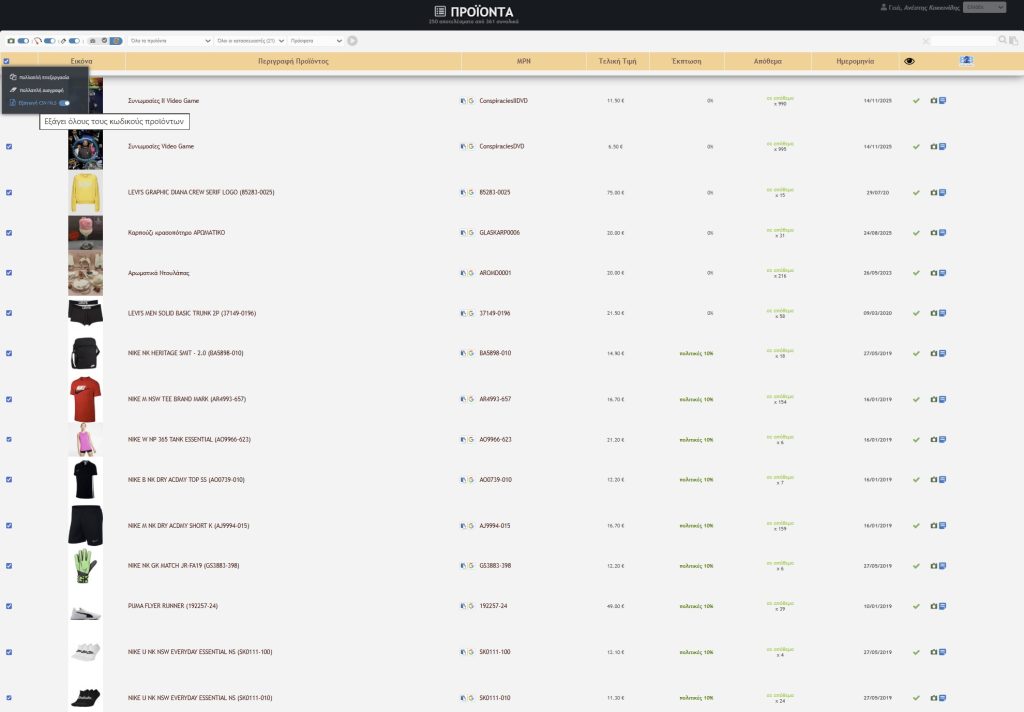
Task: Click the eye visibility column header icon
Action: click(909, 61)
